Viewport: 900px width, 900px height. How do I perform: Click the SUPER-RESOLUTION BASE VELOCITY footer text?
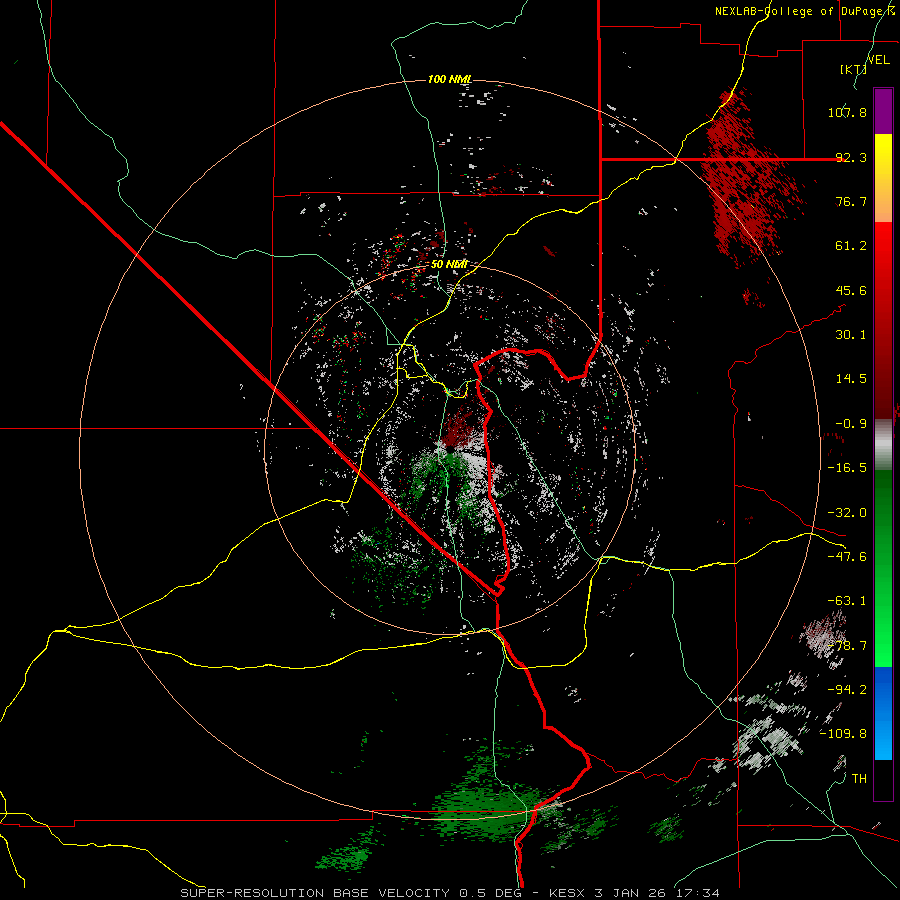(317, 893)
